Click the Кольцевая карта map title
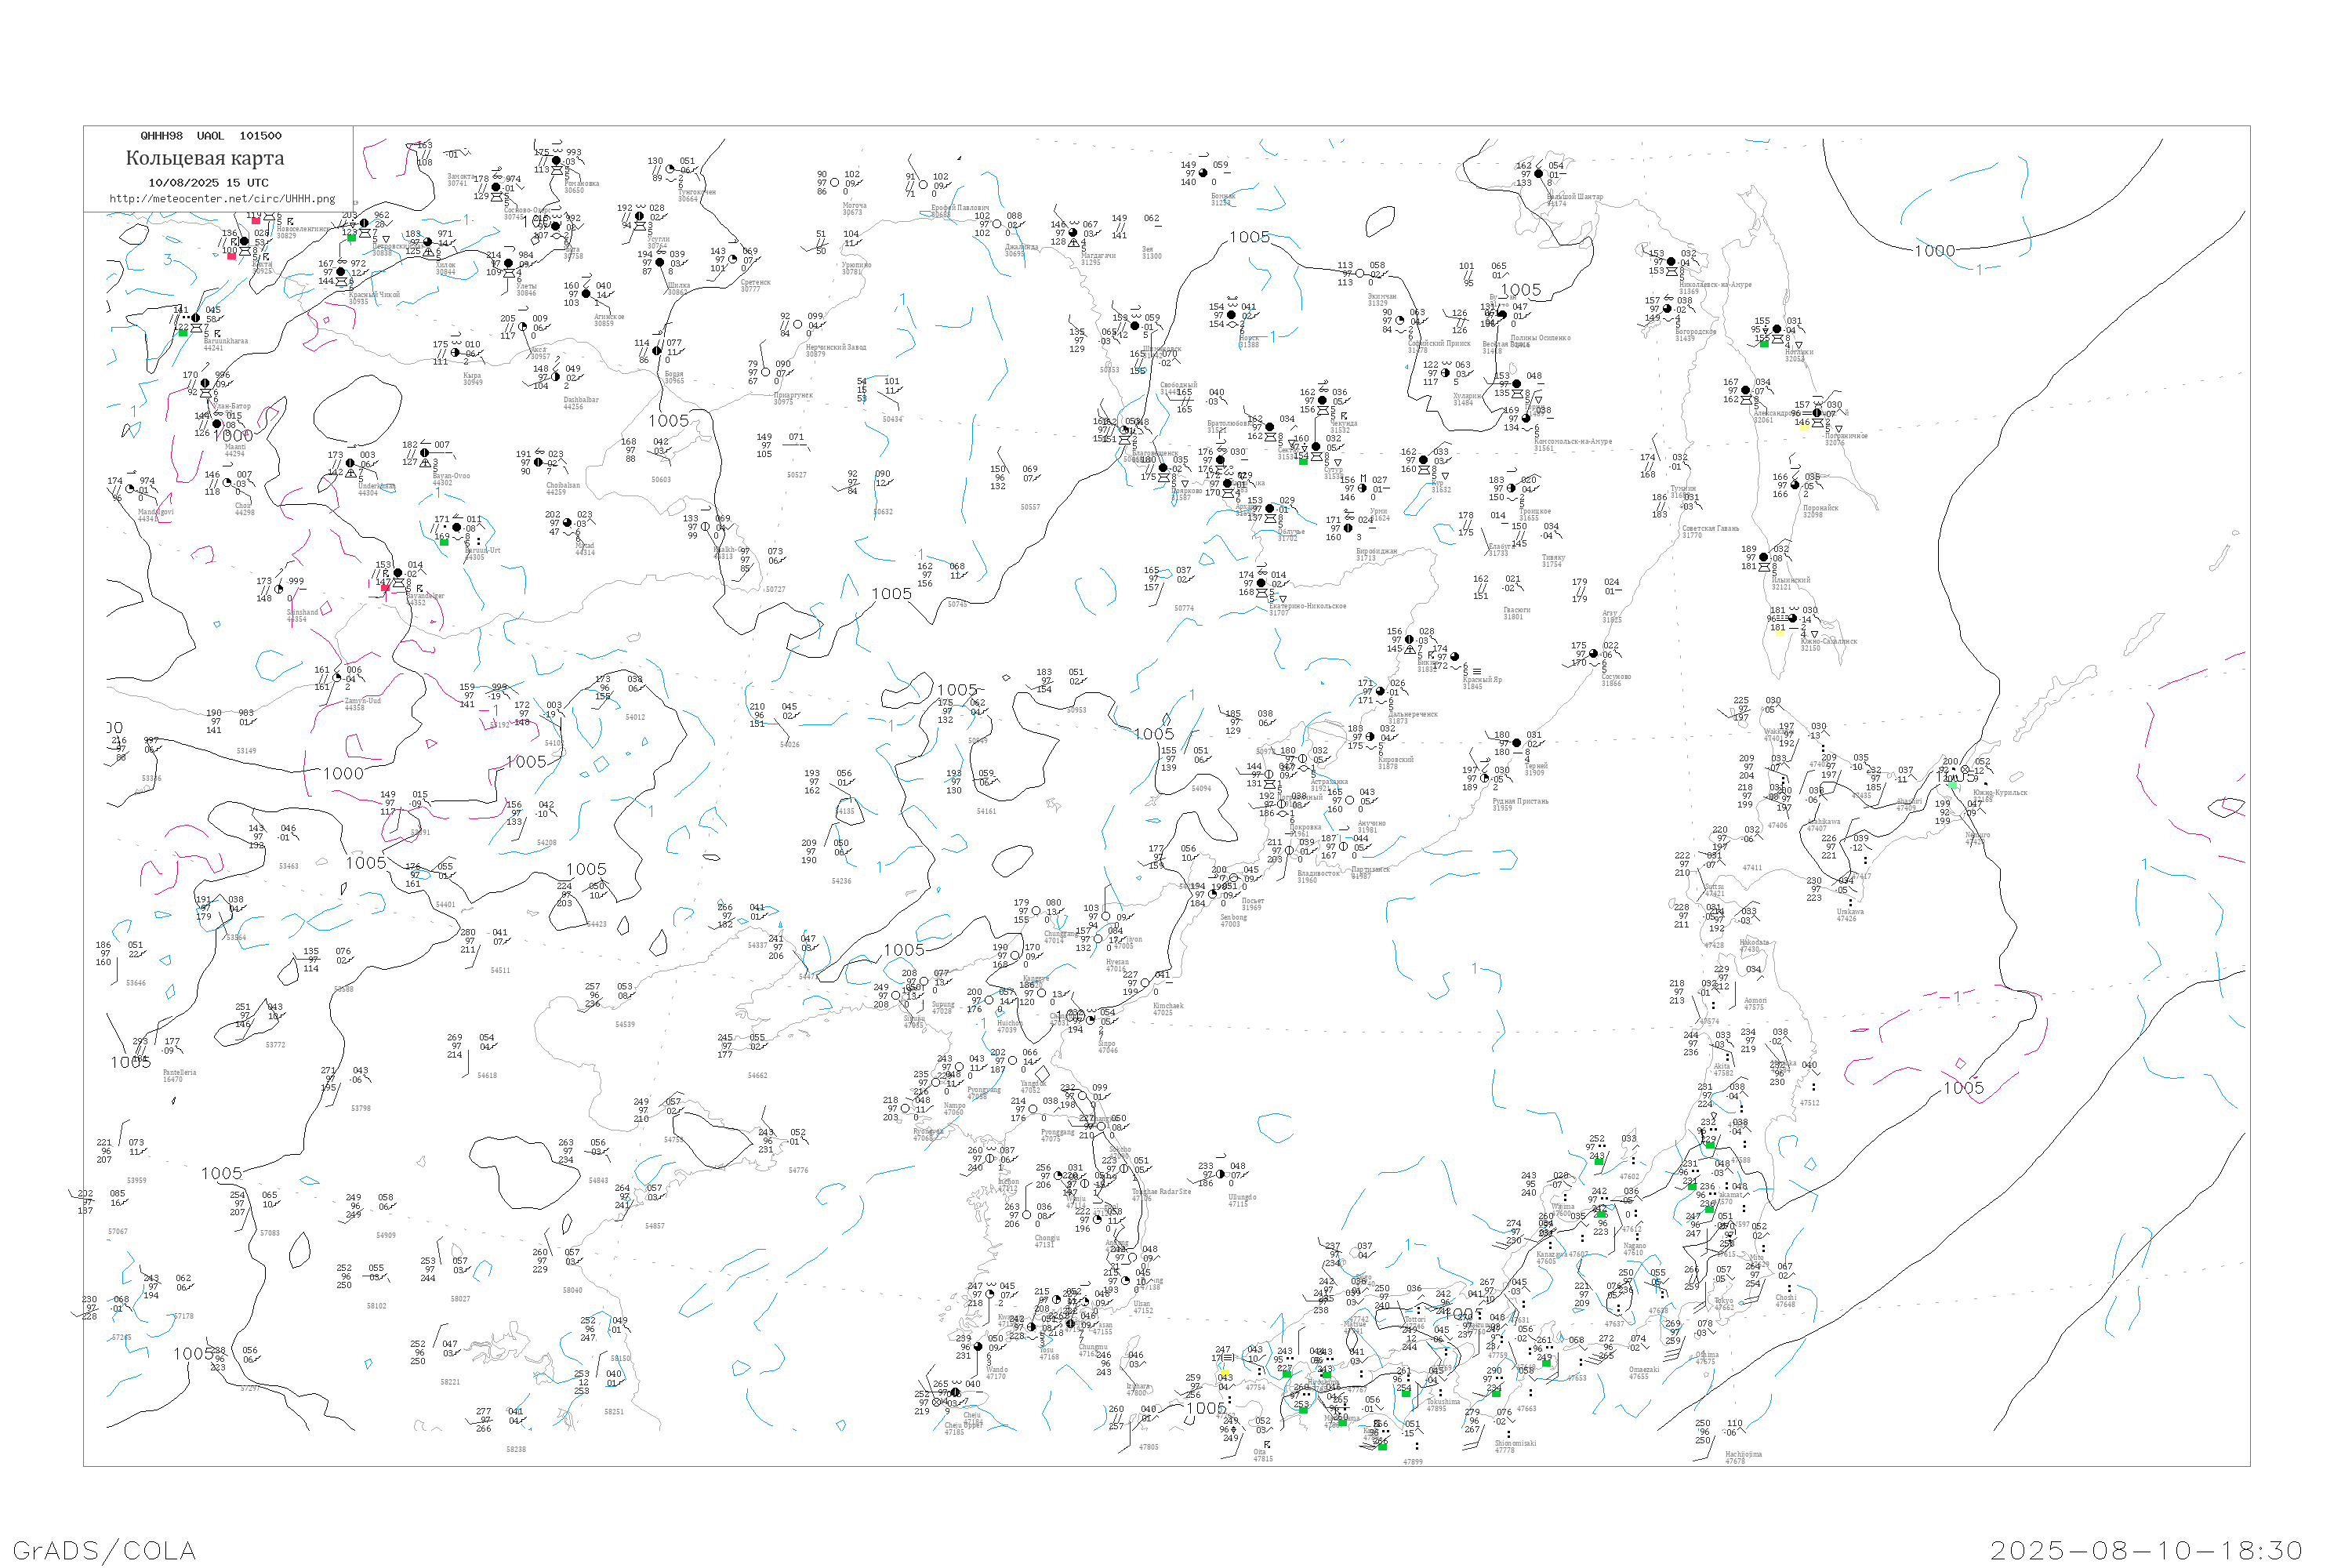 205,158
